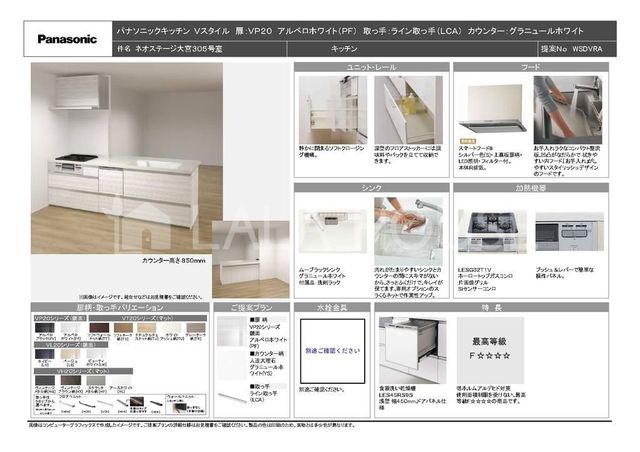The image size is (640, 452).
Task: Open the proposal plan line handle image
Action: point(231,397)
